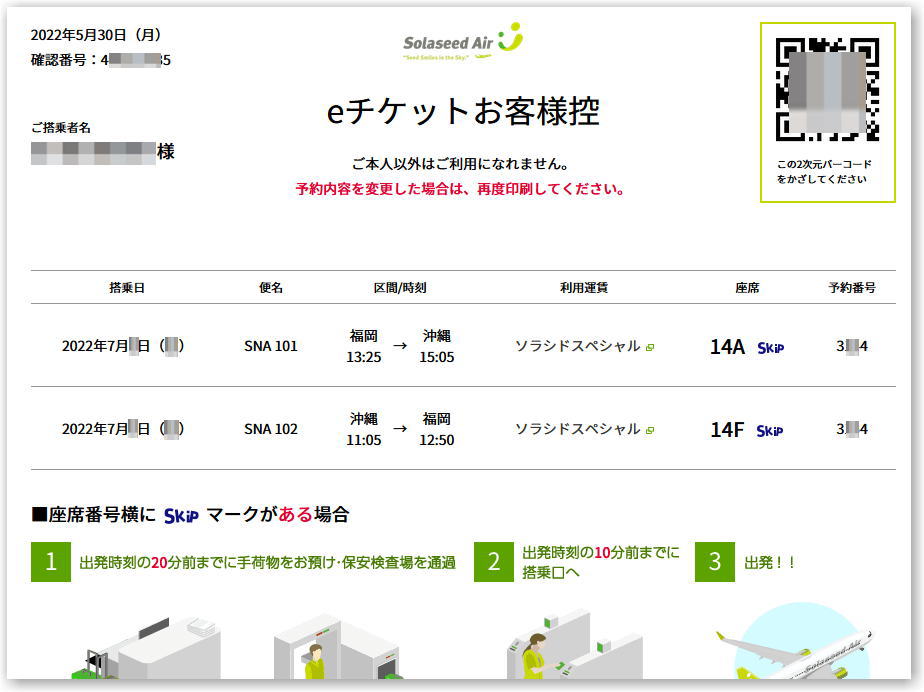The height and width of the screenshot is (692, 924).
Task: Click green step 2 number box
Action: coord(494,562)
